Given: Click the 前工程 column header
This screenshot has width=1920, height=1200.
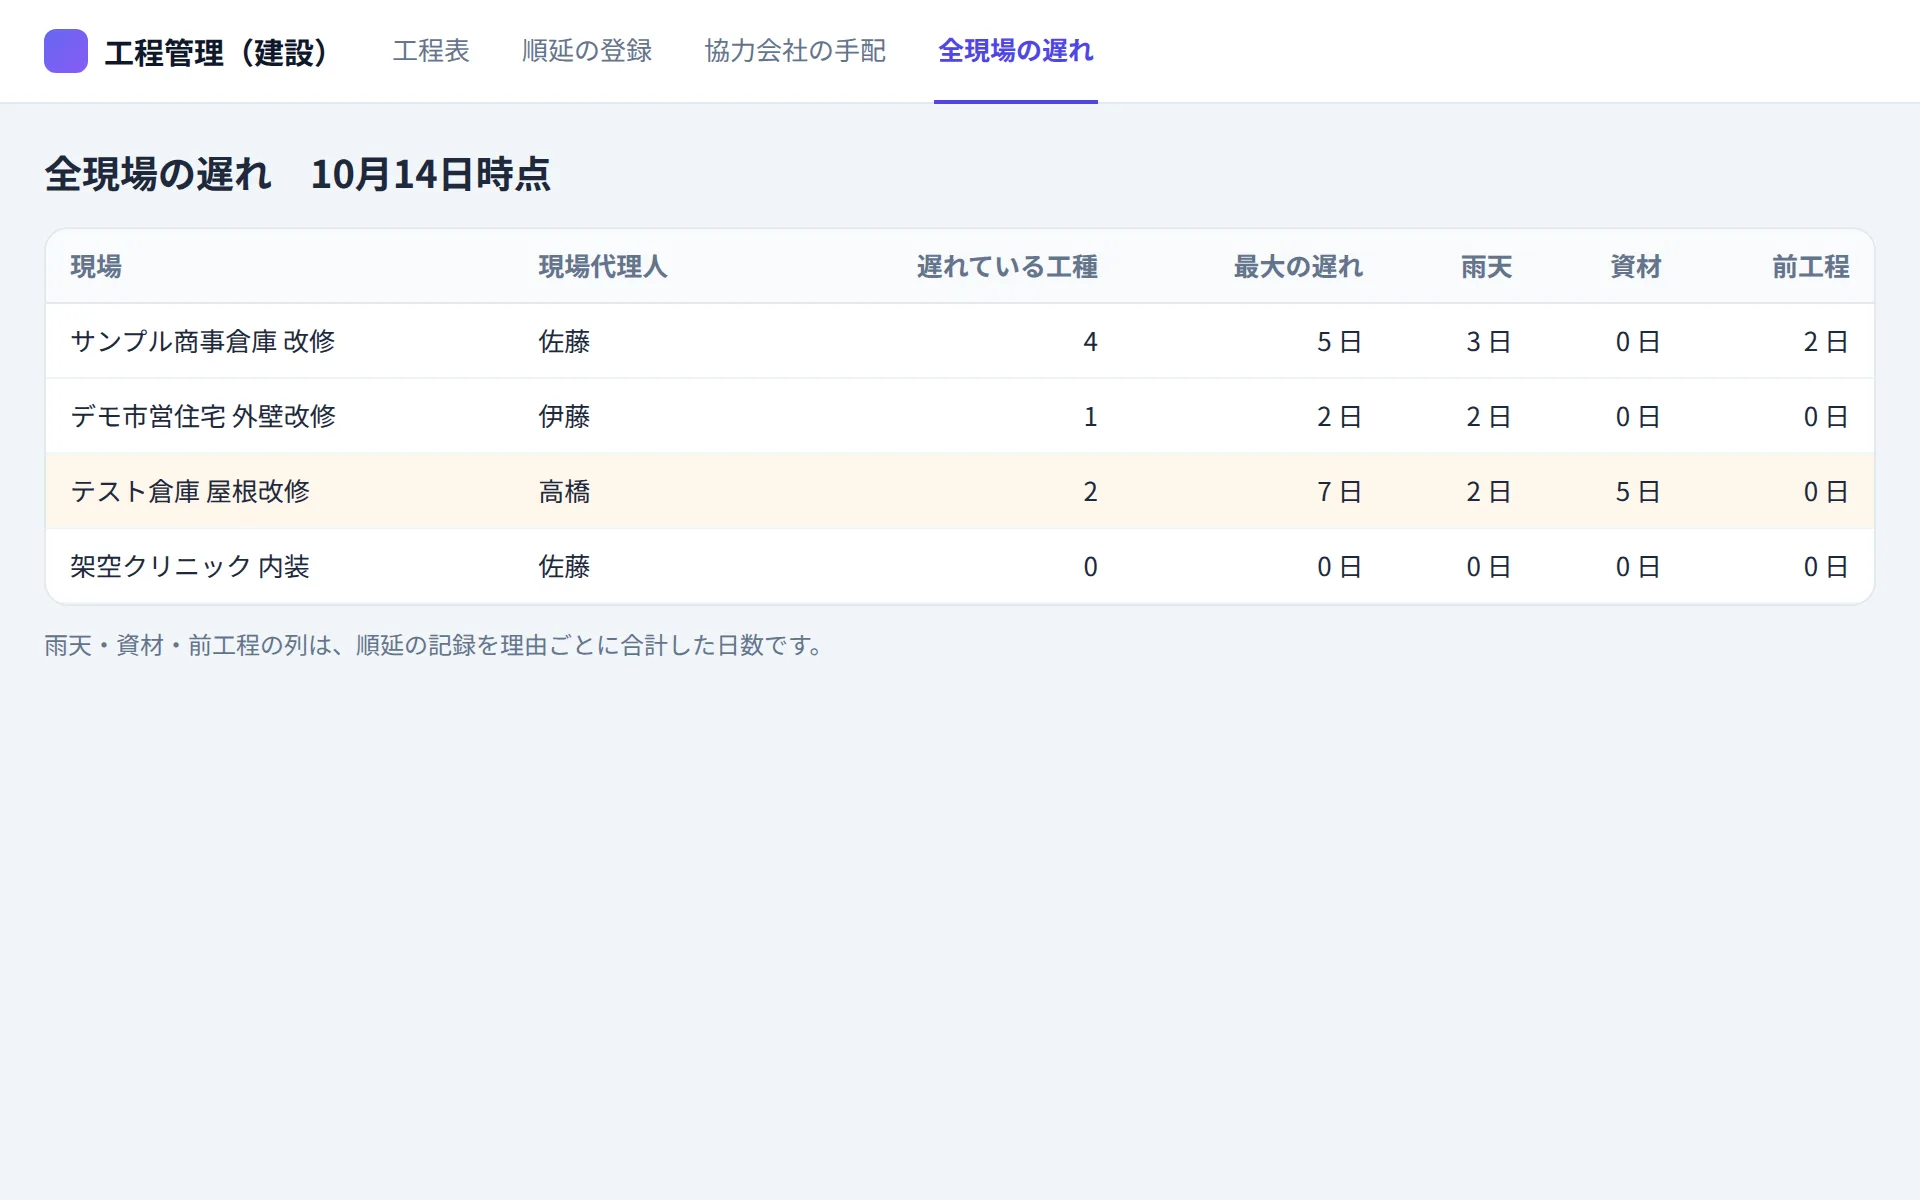Looking at the screenshot, I should pos(1811,267).
